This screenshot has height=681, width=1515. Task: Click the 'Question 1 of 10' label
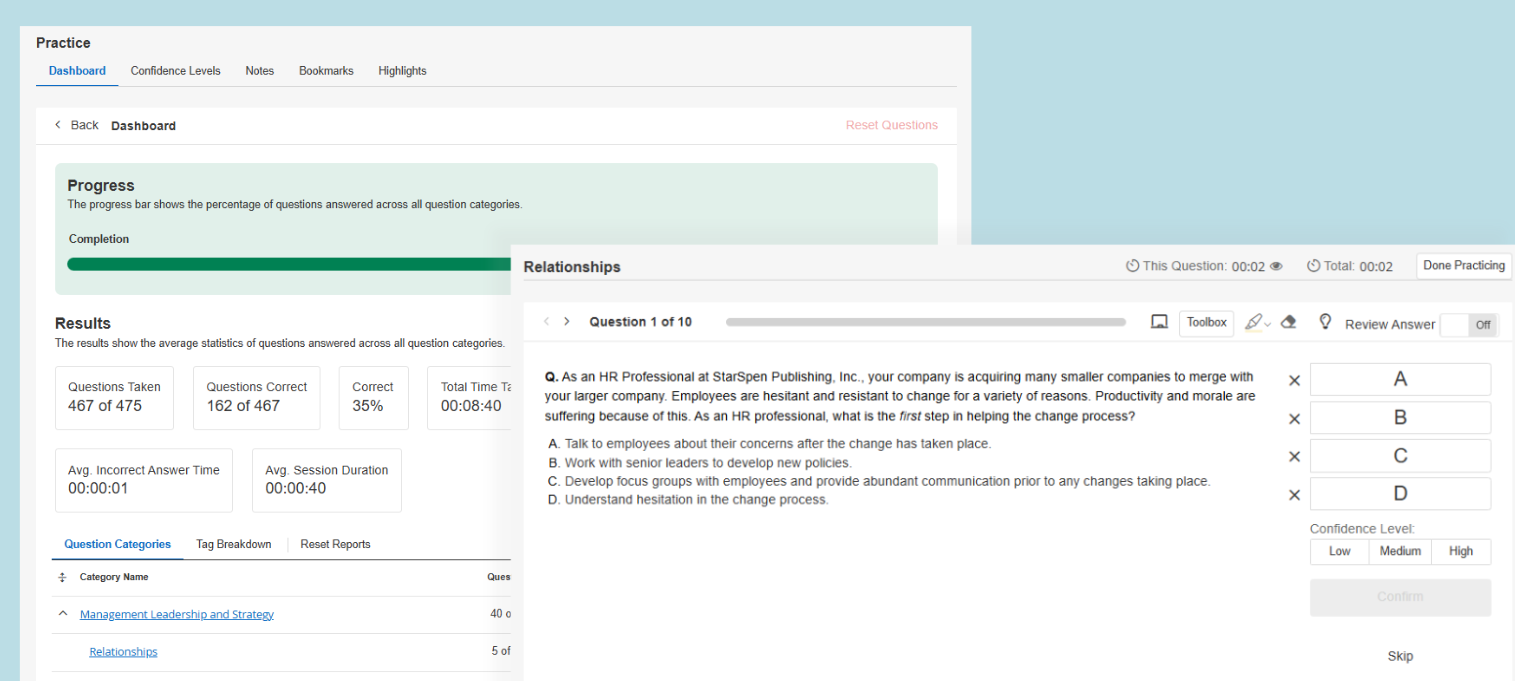[x=640, y=322]
